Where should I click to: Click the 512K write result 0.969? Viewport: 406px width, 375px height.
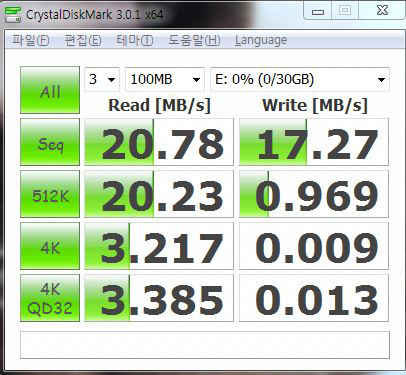314,194
